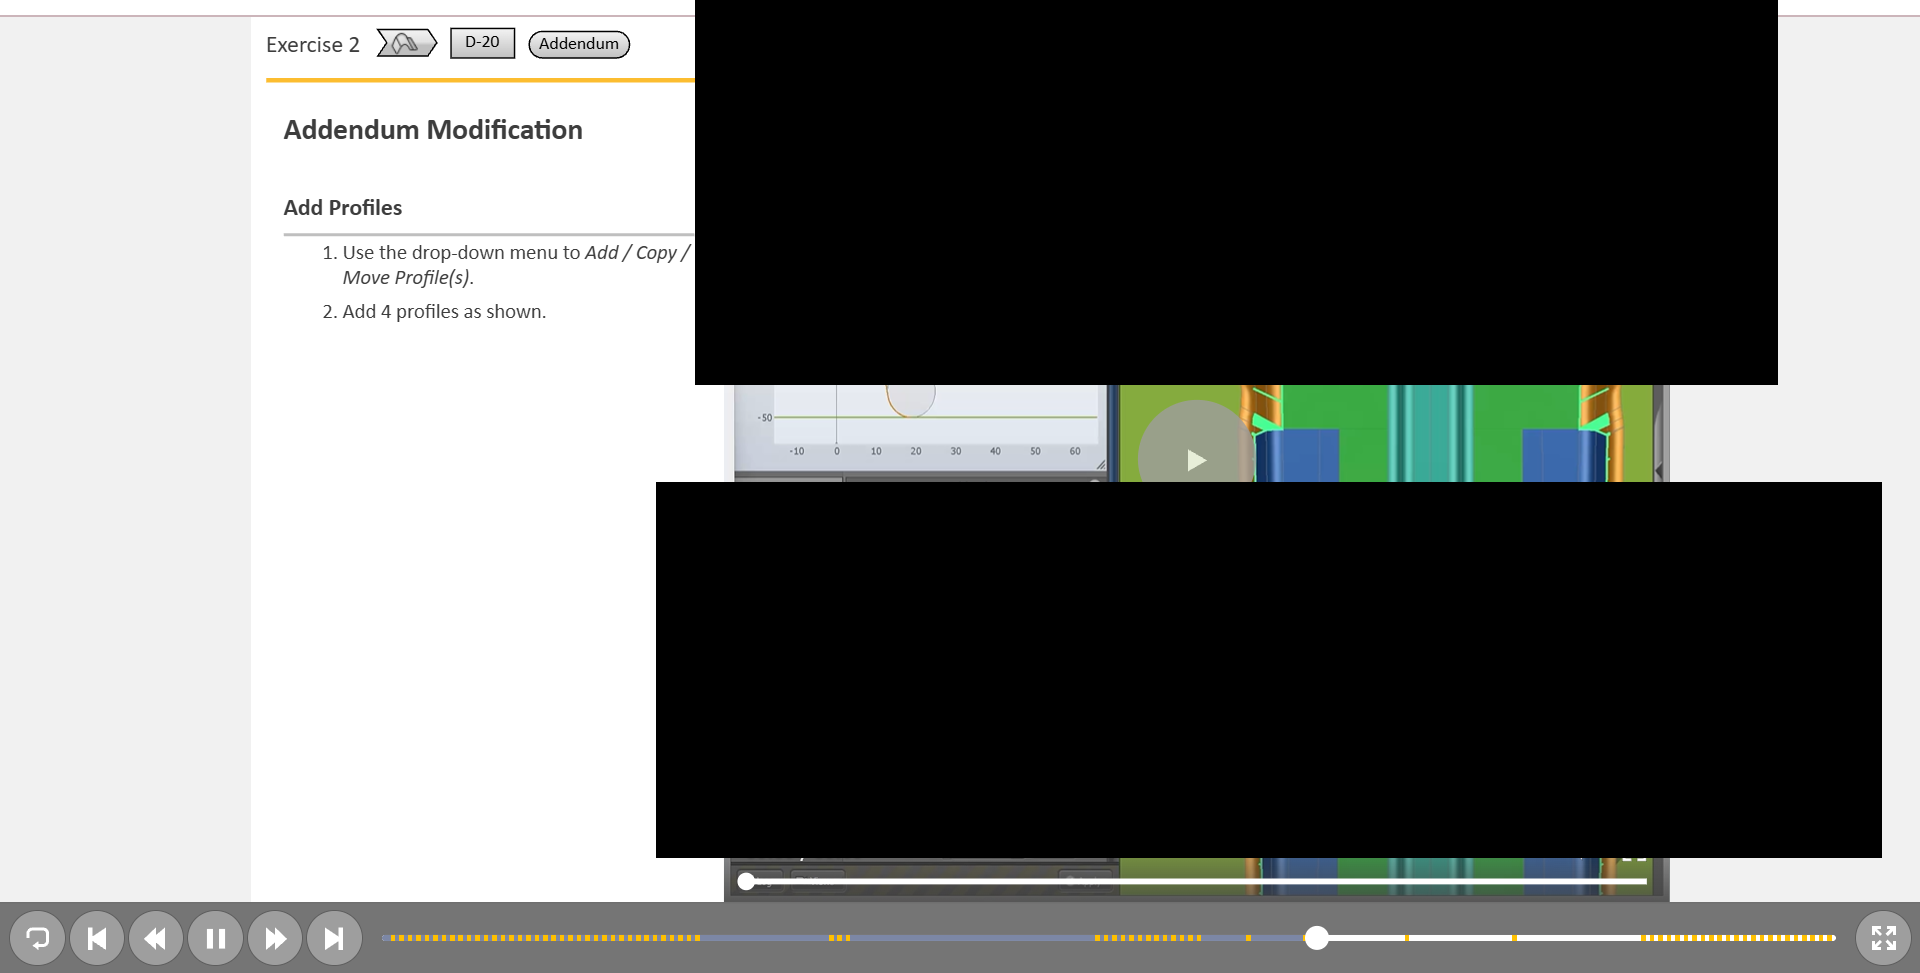This screenshot has height=973, width=1920.
Task: Click the Addendum pill button
Action: [x=579, y=44]
